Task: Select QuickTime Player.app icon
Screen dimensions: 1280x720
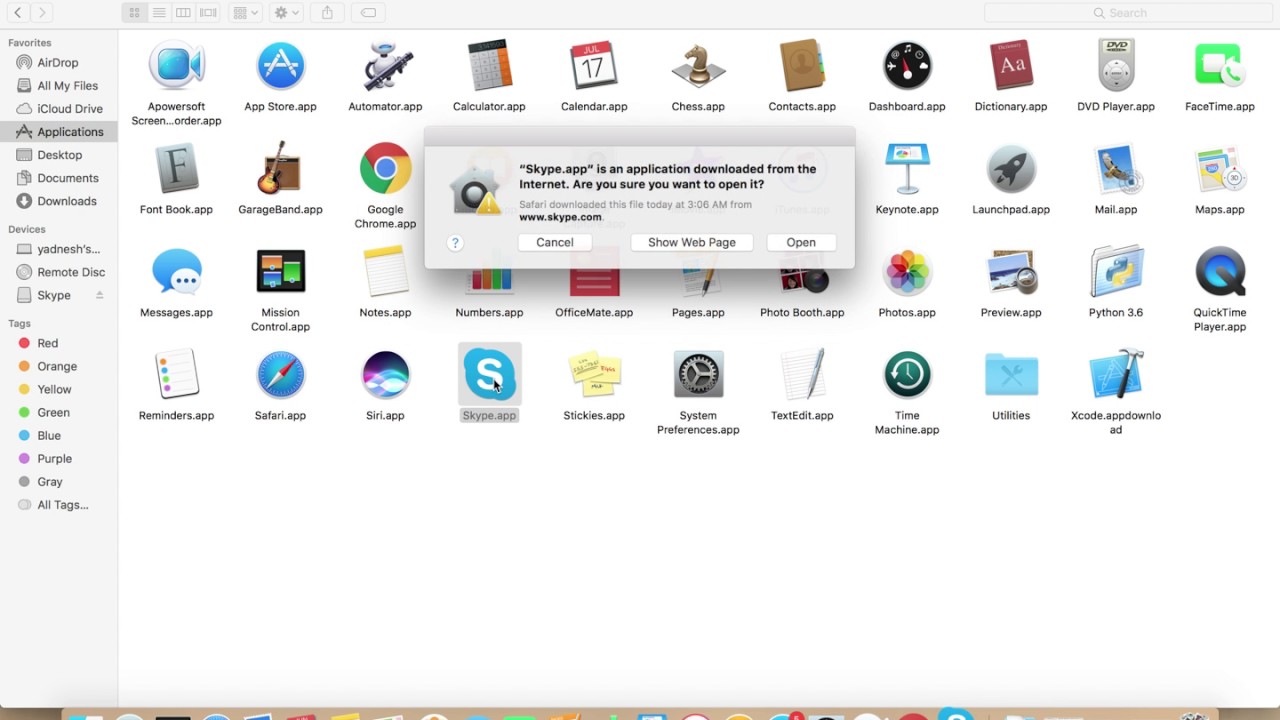Action: [1220, 272]
